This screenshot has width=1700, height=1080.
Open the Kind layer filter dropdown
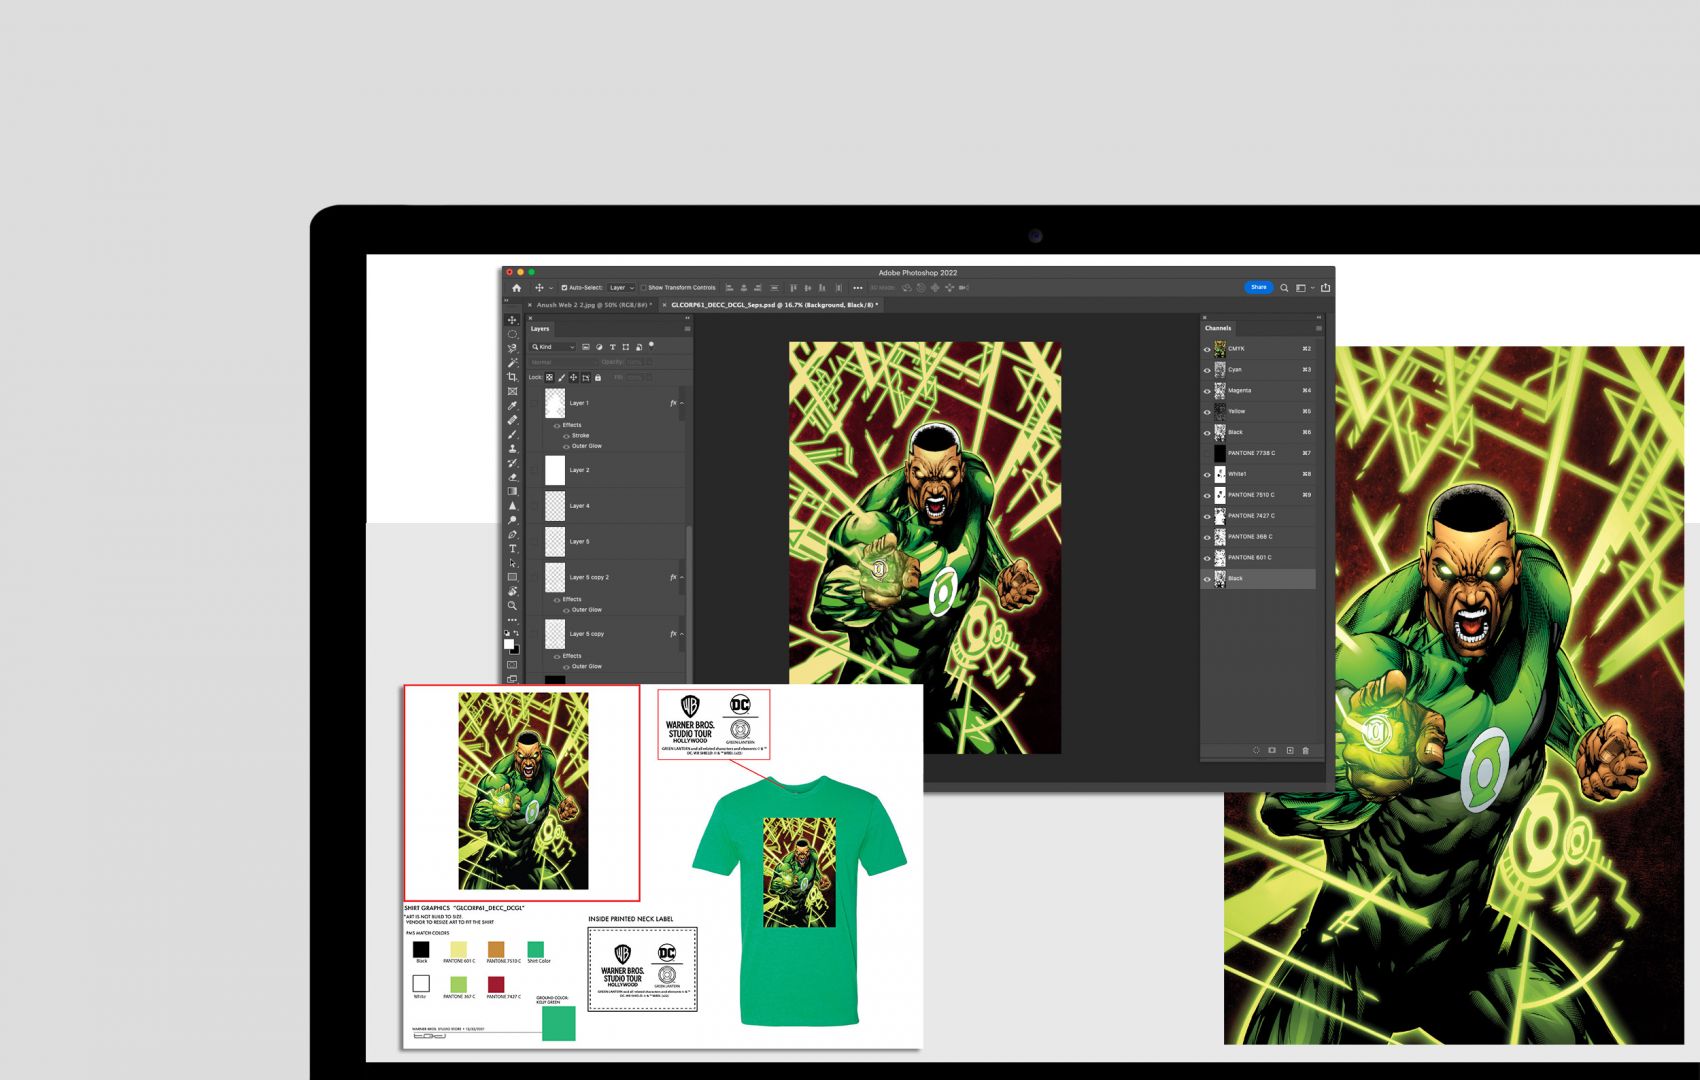coord(553,347)
